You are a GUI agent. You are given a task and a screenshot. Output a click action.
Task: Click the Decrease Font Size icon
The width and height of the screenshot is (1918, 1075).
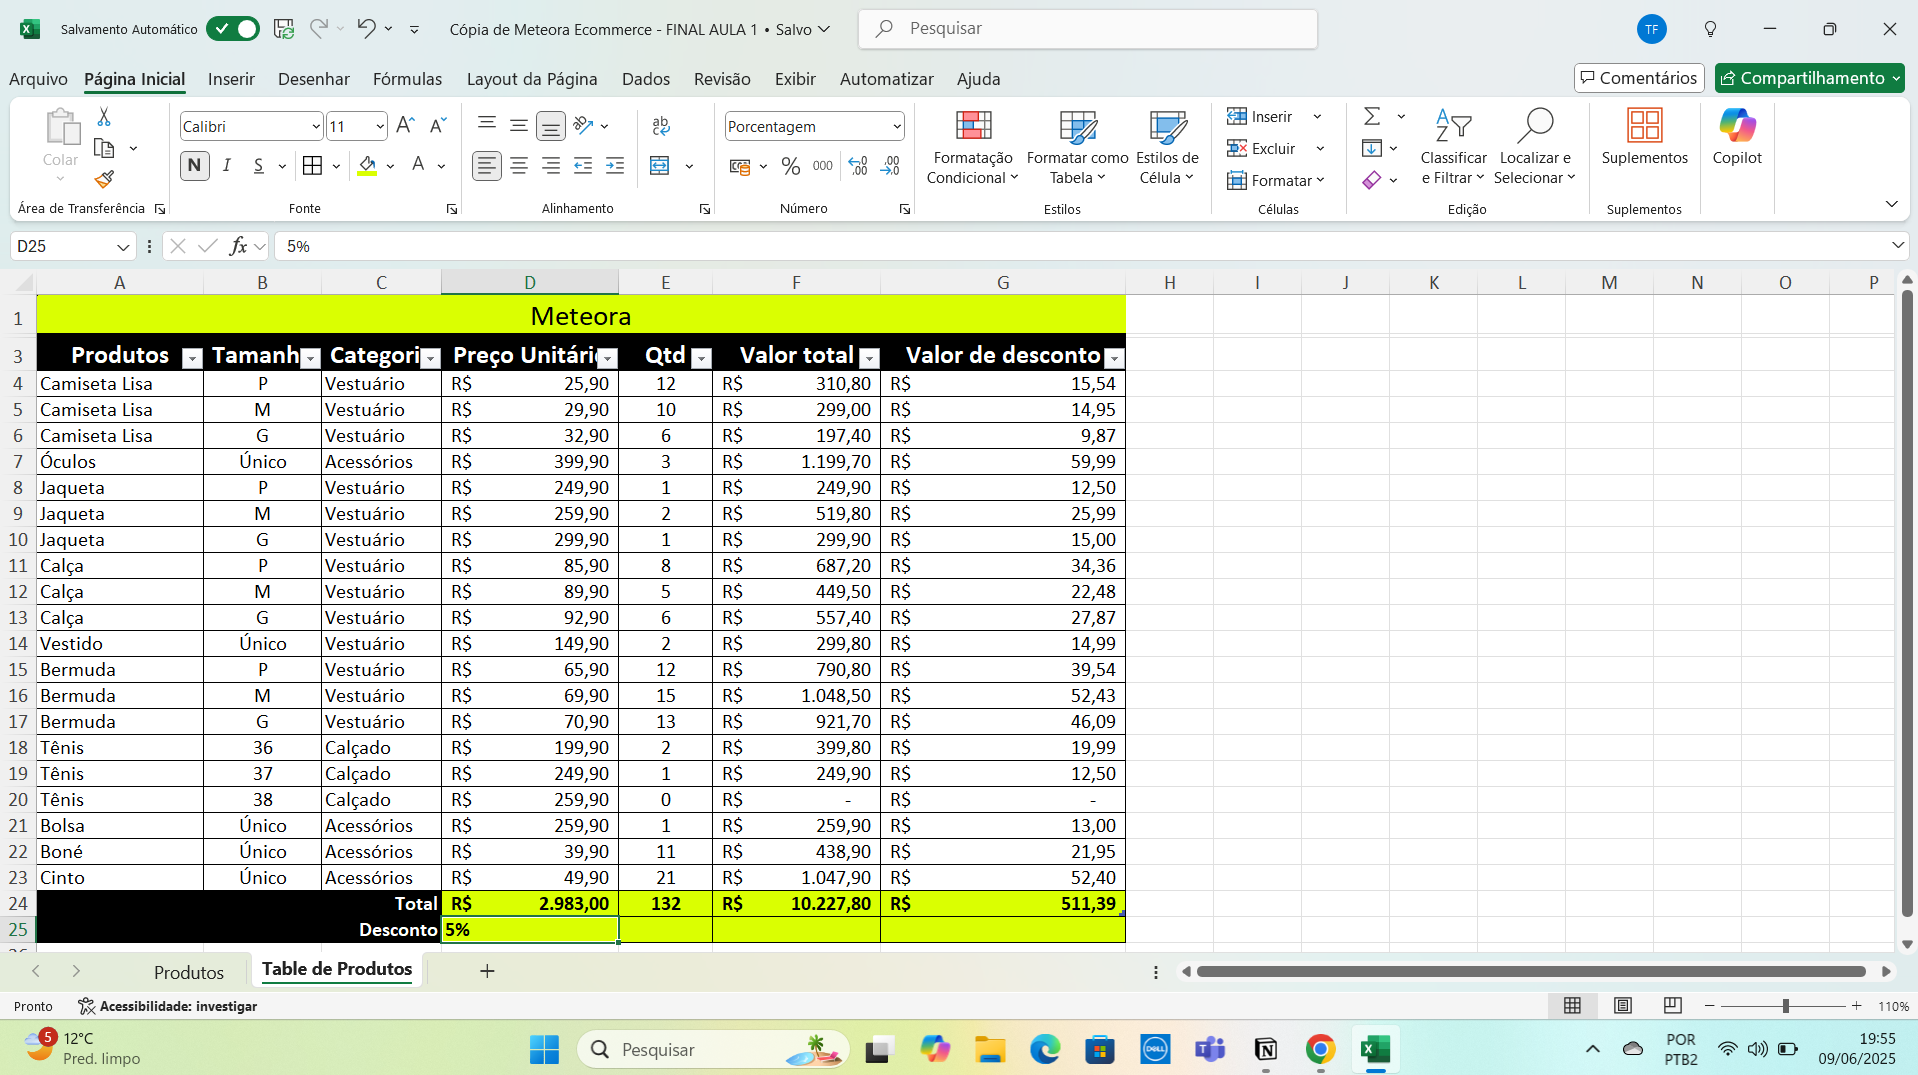click(x=438, y=126)
